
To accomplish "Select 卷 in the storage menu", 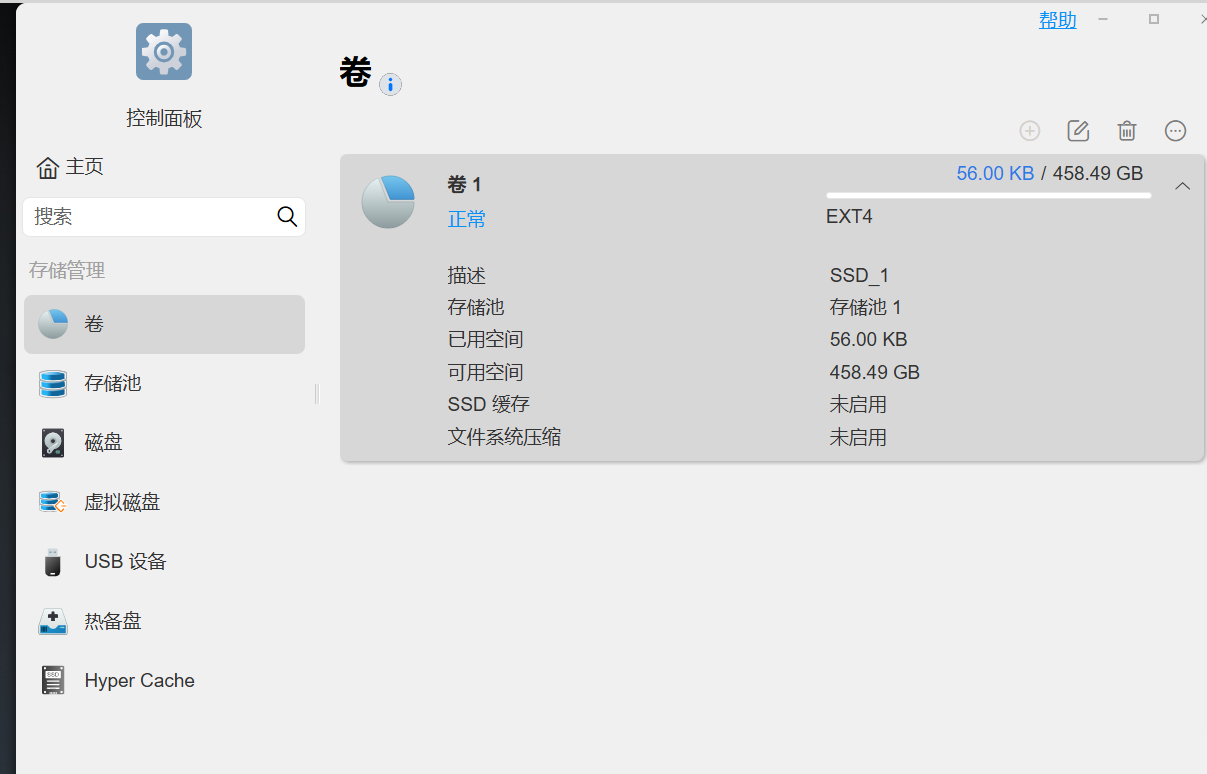I will click(164, 324).
